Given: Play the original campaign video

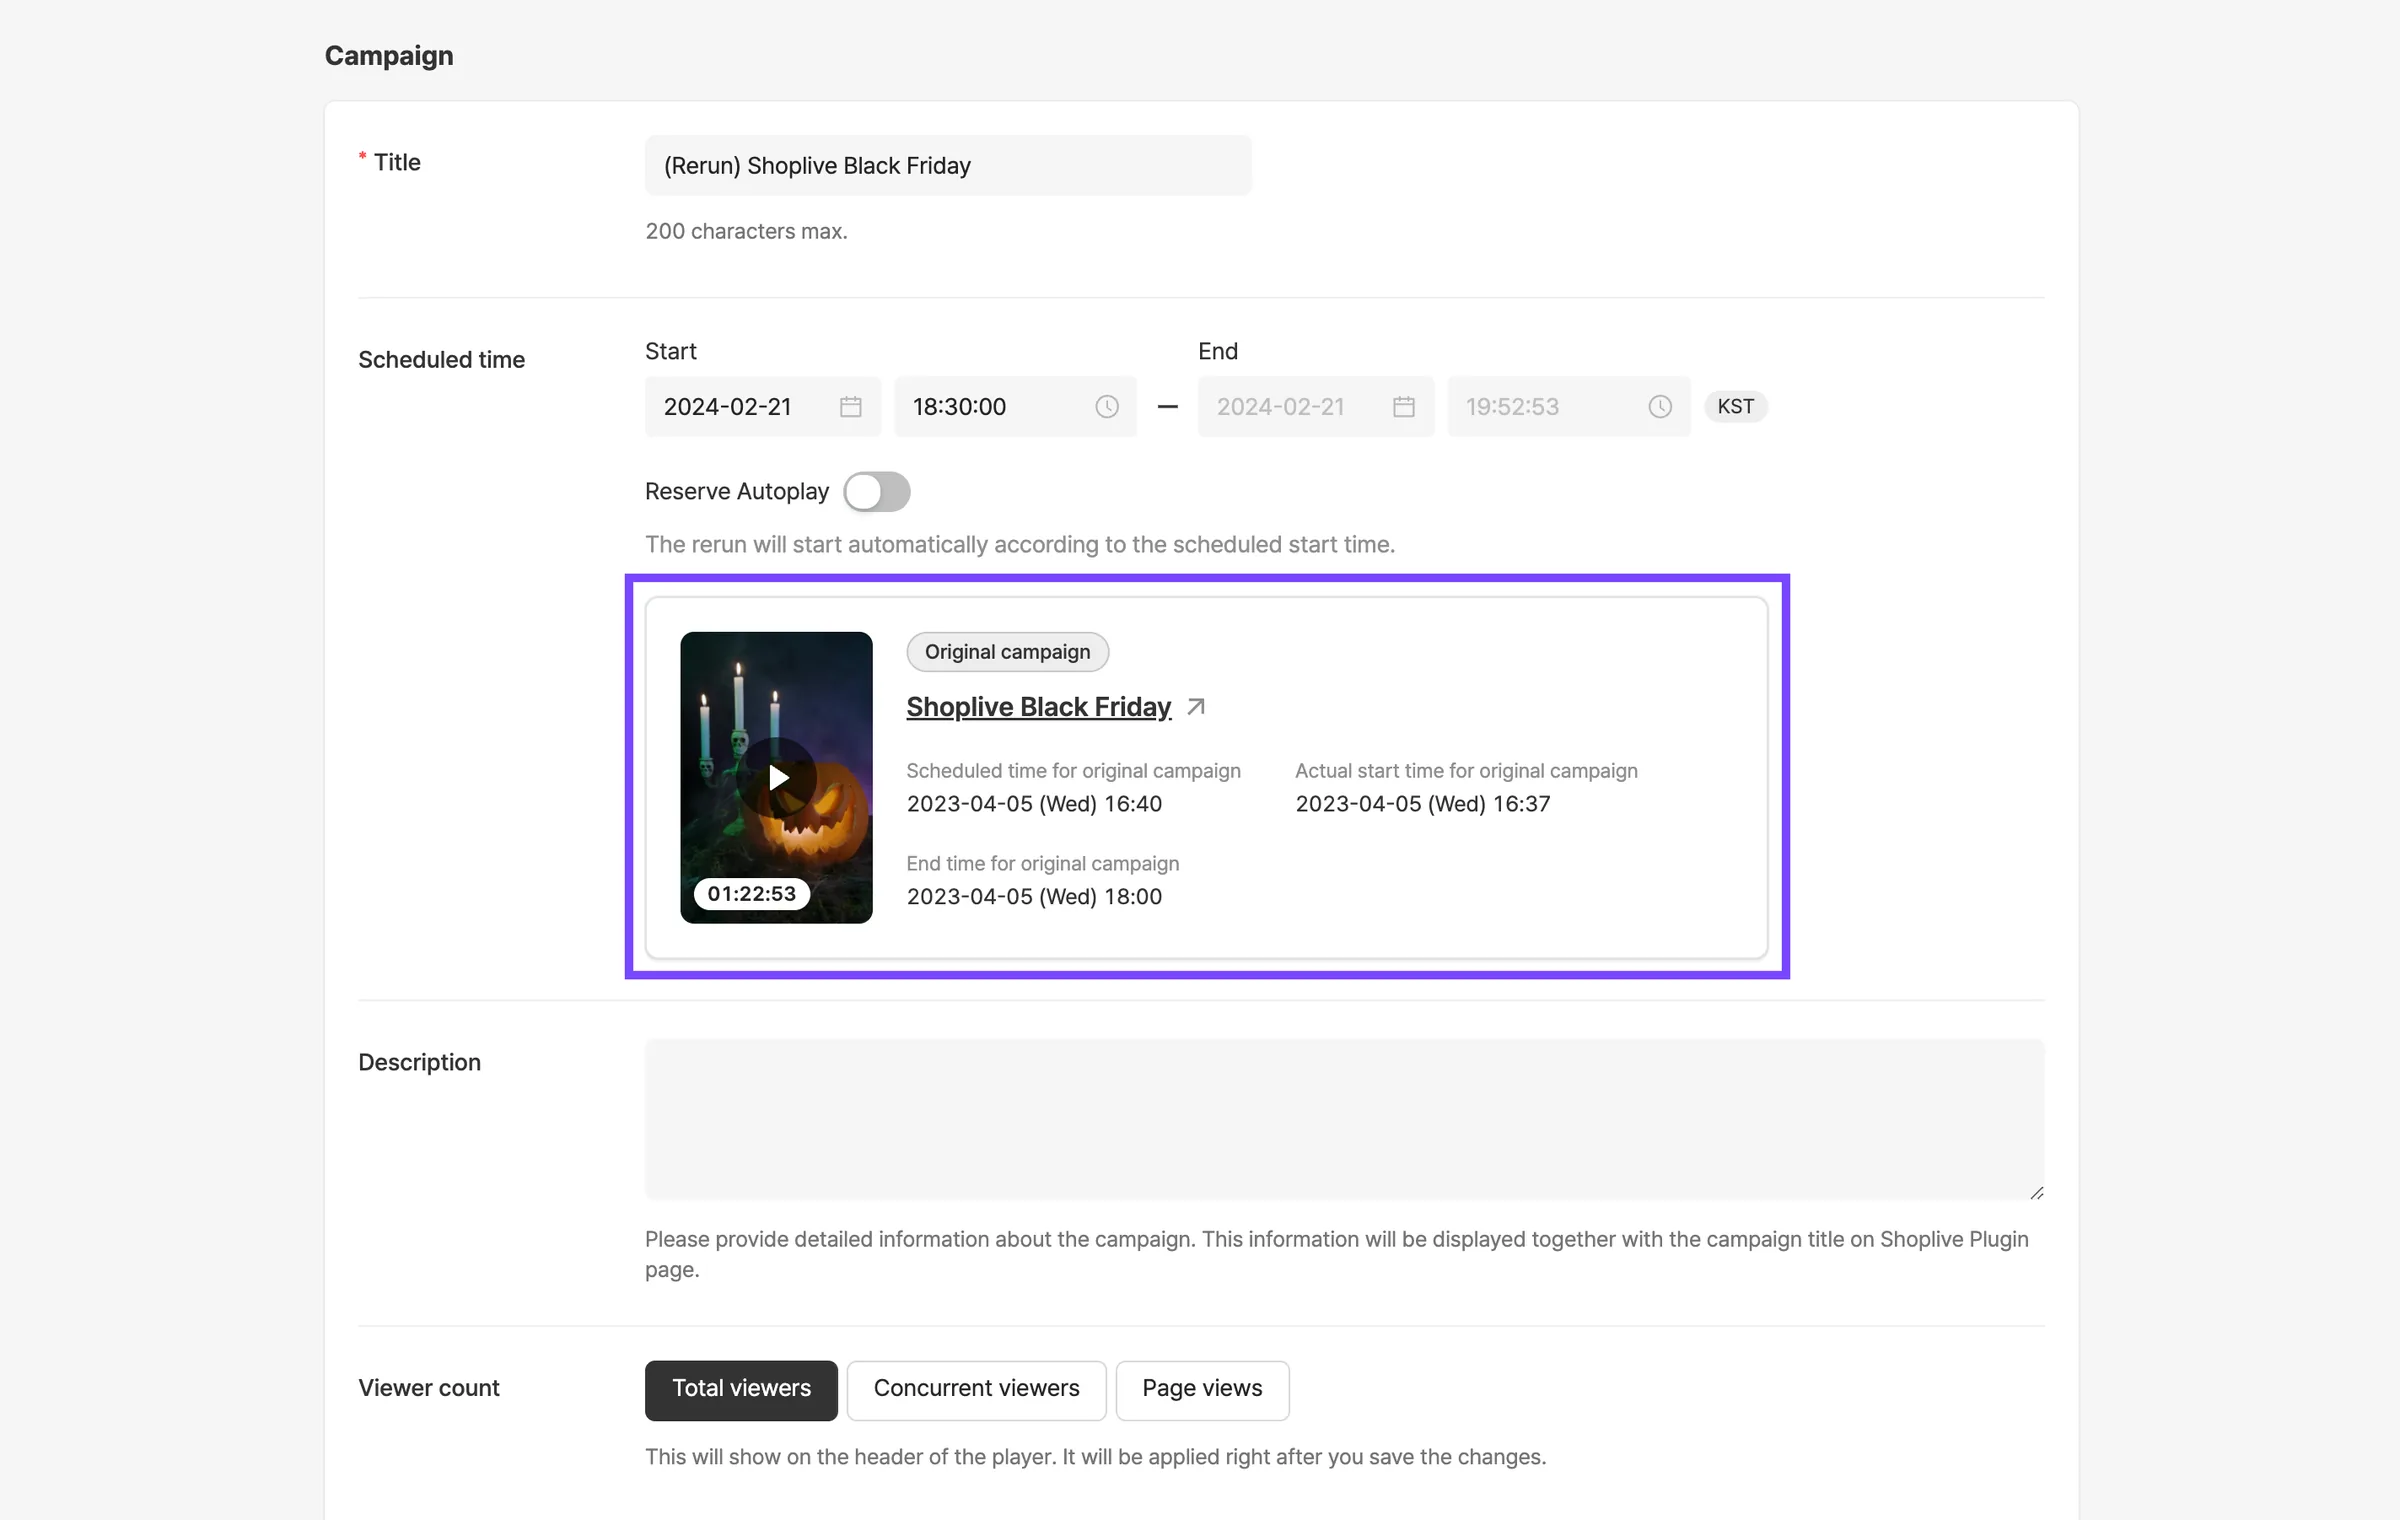Looking at the screenshot, I should (x=777, y=777).
